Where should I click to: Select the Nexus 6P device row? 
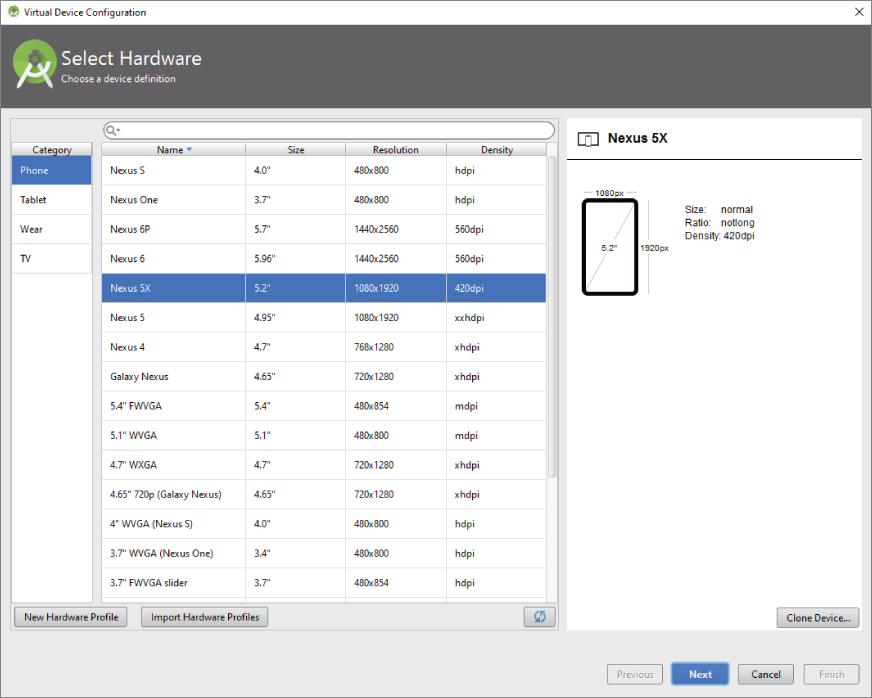324,229
